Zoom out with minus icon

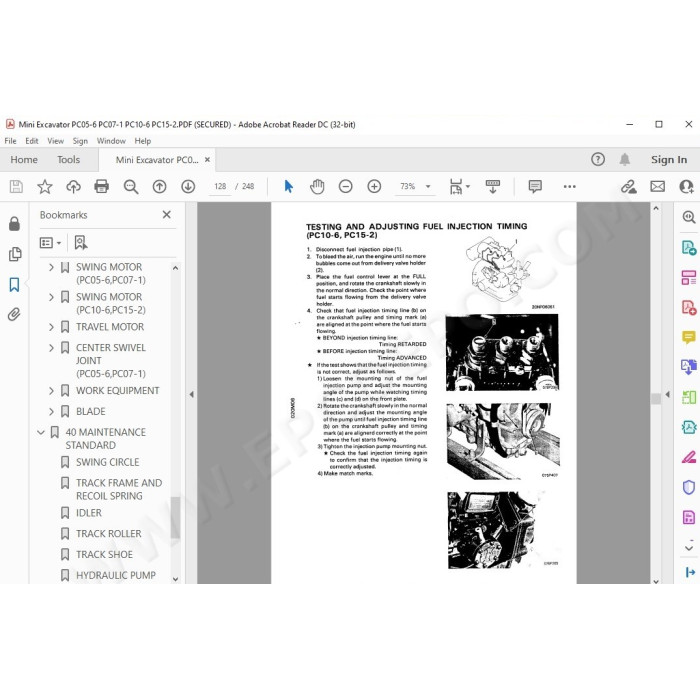[346, 186]
